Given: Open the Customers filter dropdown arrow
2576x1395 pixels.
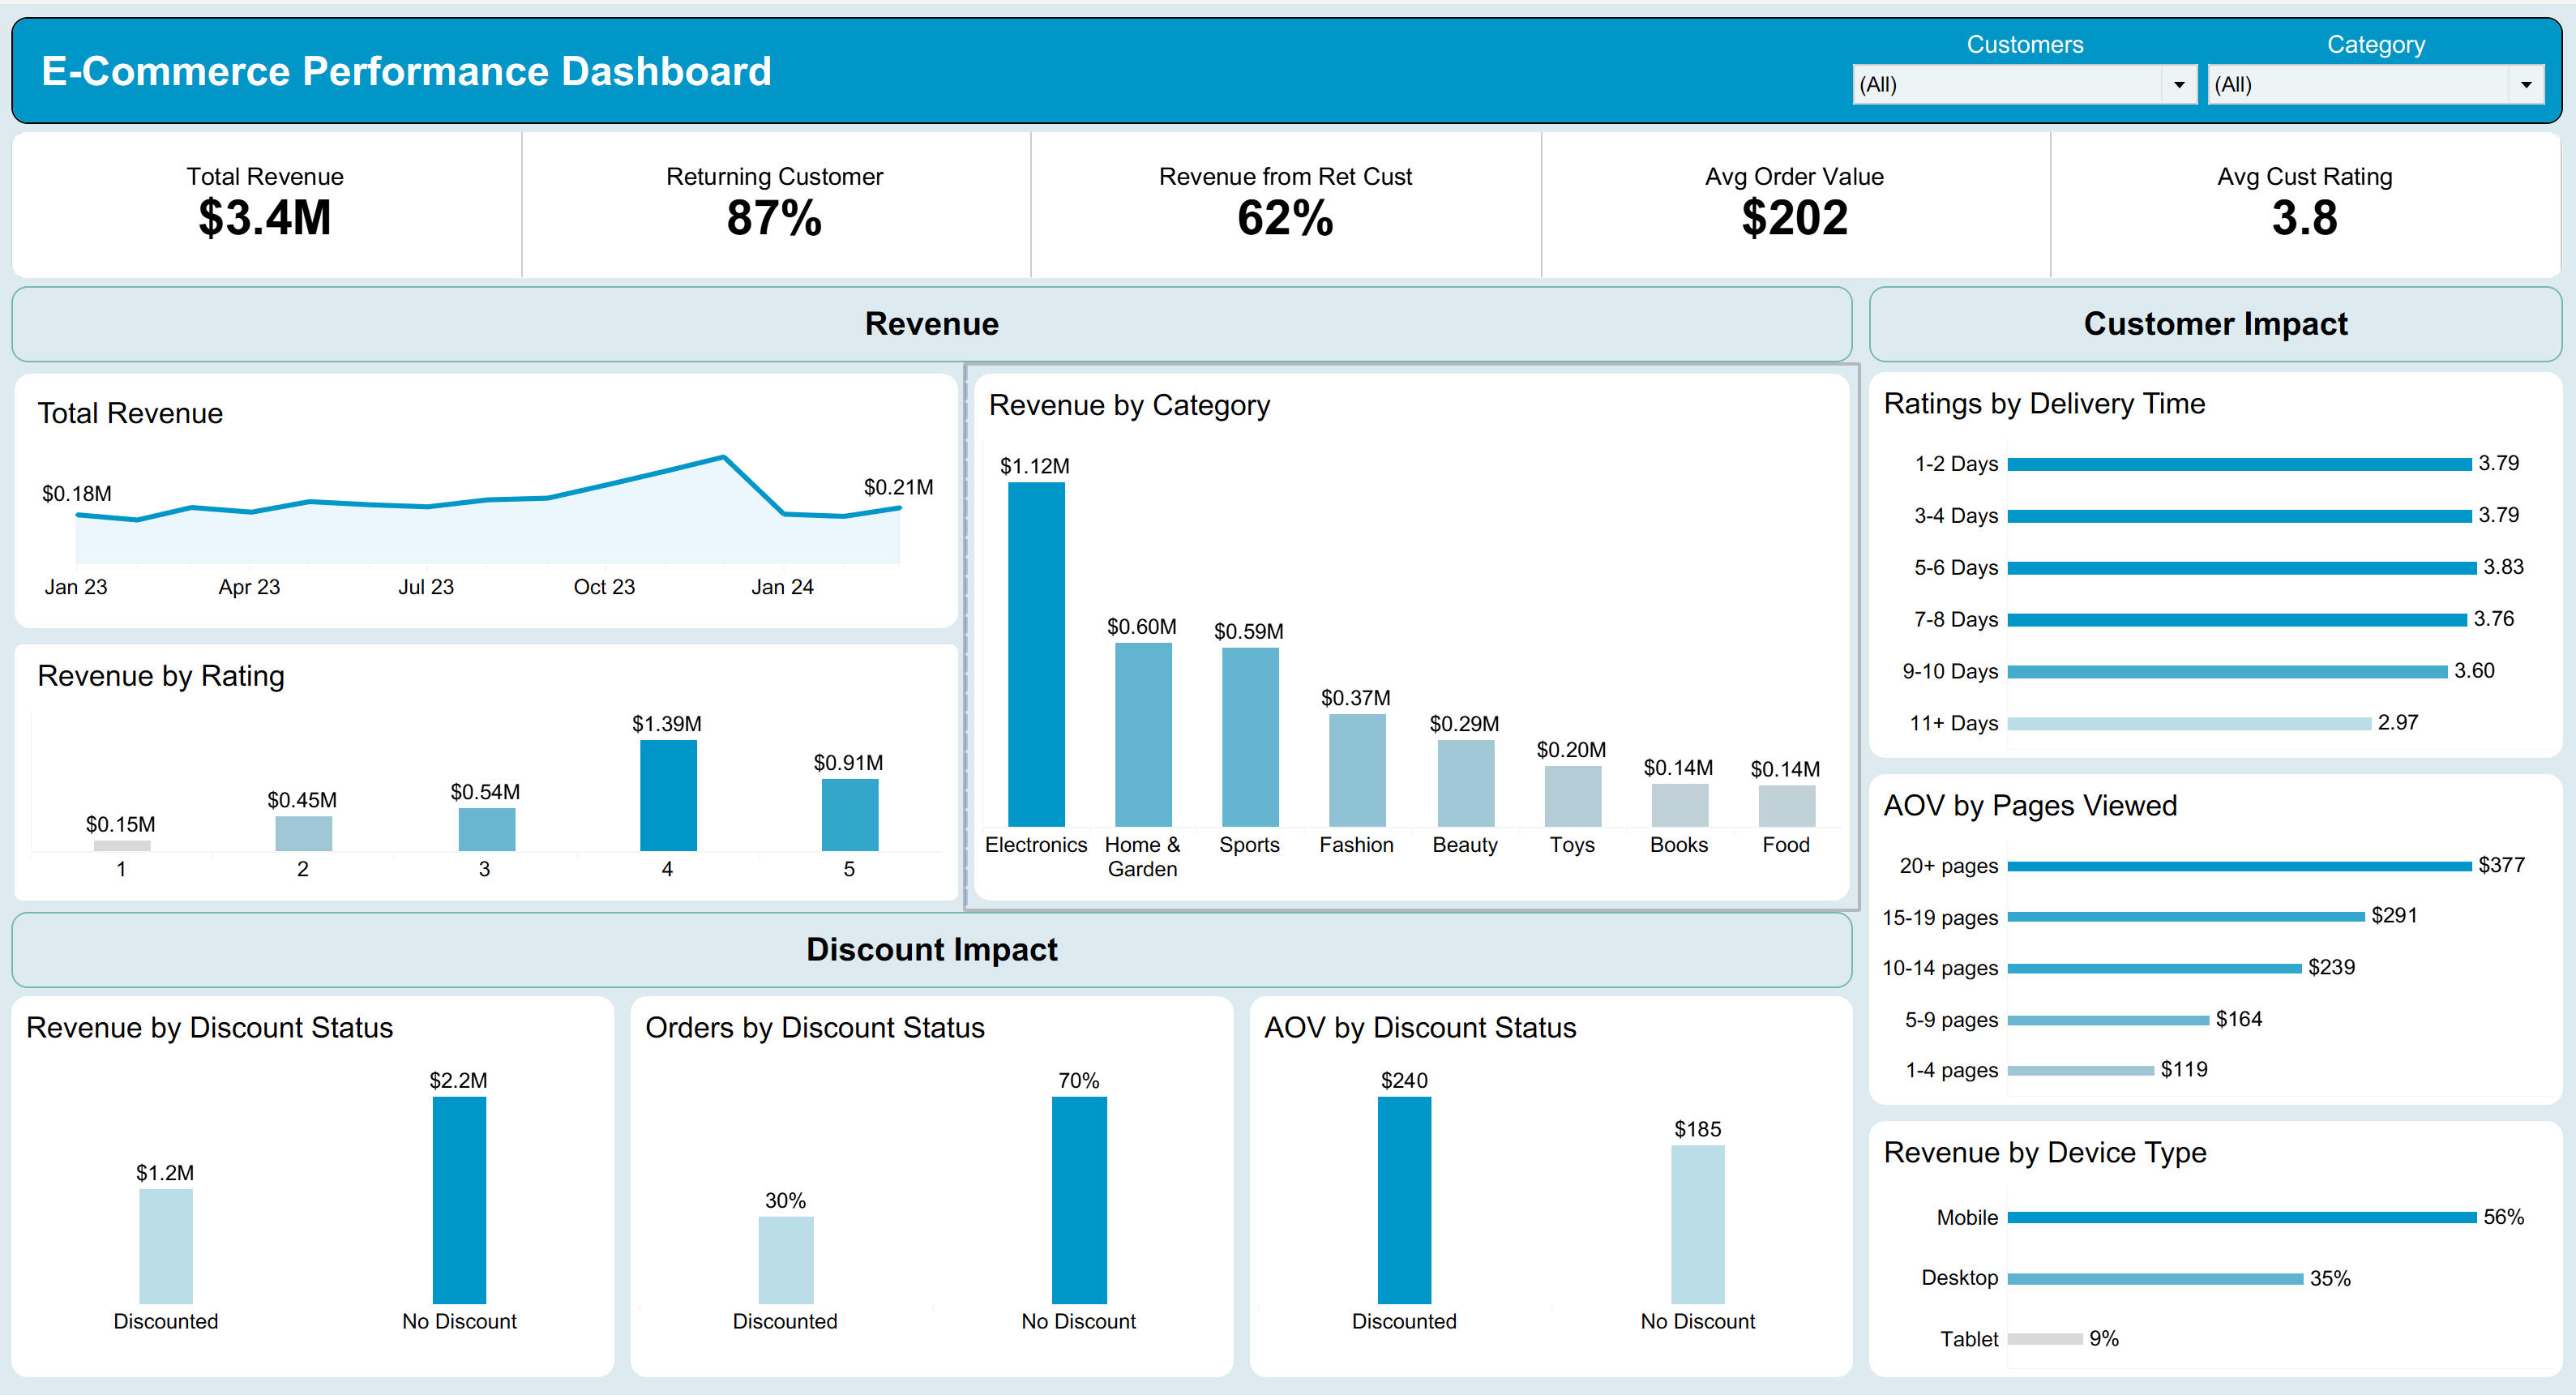Looking at the screenshot, I should click(2178, 85).
